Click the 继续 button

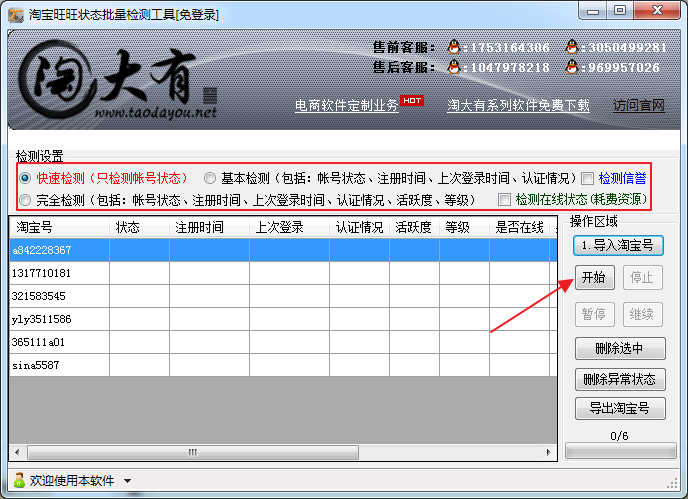pos(642,314)
